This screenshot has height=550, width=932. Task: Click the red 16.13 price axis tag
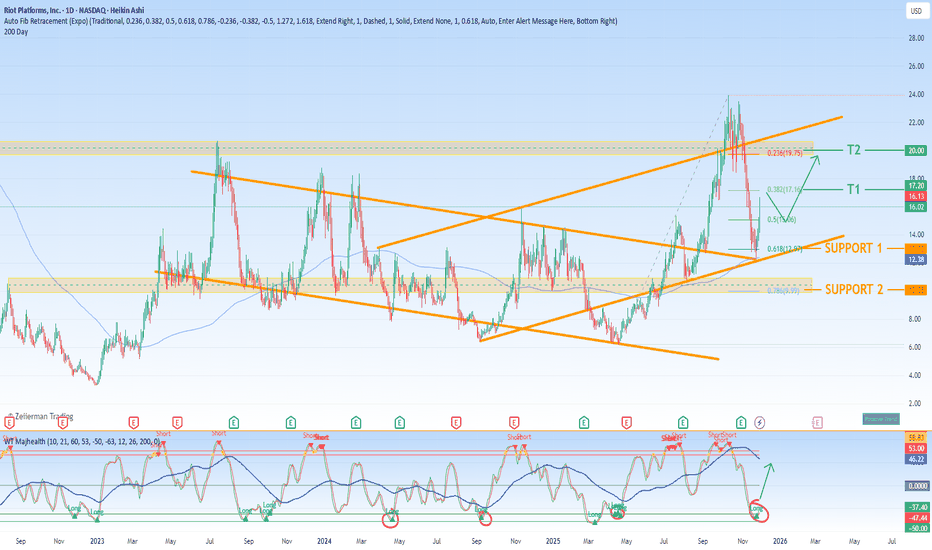point(914,198)
